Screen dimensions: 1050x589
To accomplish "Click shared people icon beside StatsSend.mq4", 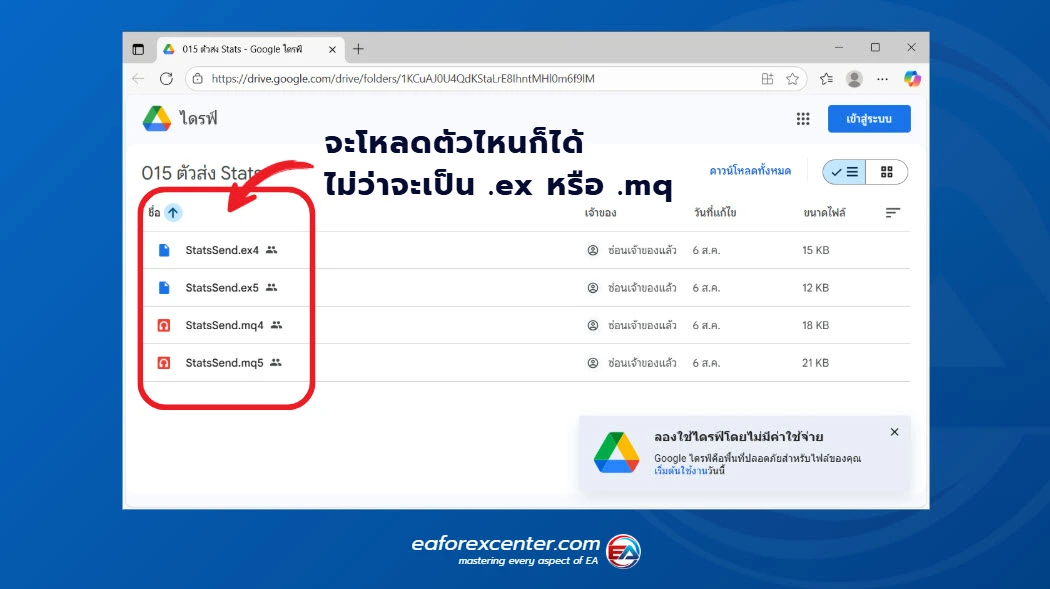I will 276,325.
